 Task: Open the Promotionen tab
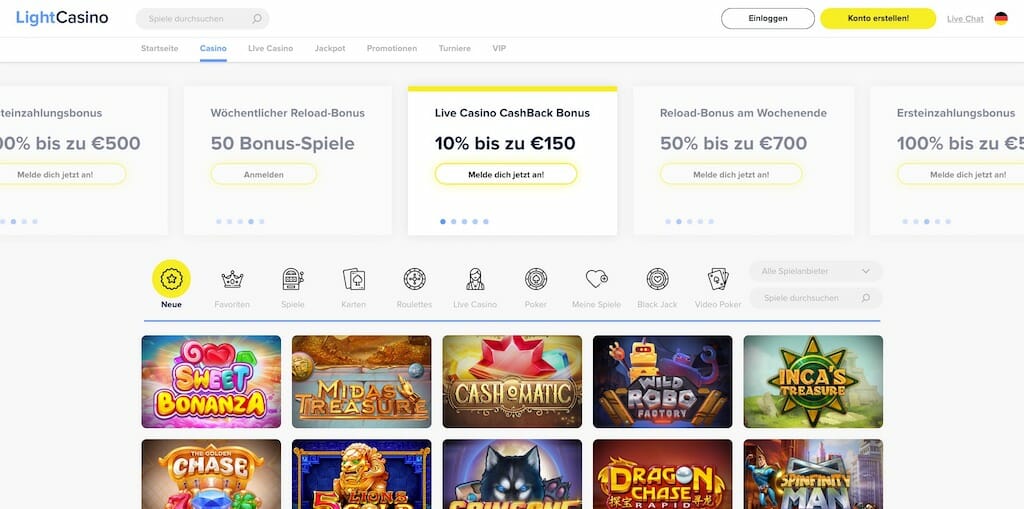[x=392, y=48]
